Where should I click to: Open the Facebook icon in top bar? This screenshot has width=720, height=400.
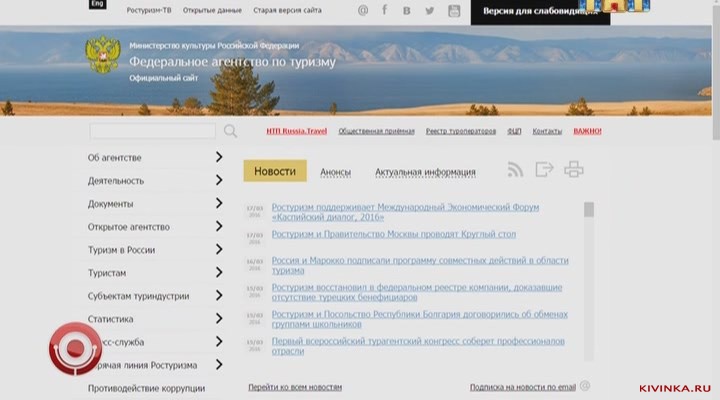click(384, 10)
